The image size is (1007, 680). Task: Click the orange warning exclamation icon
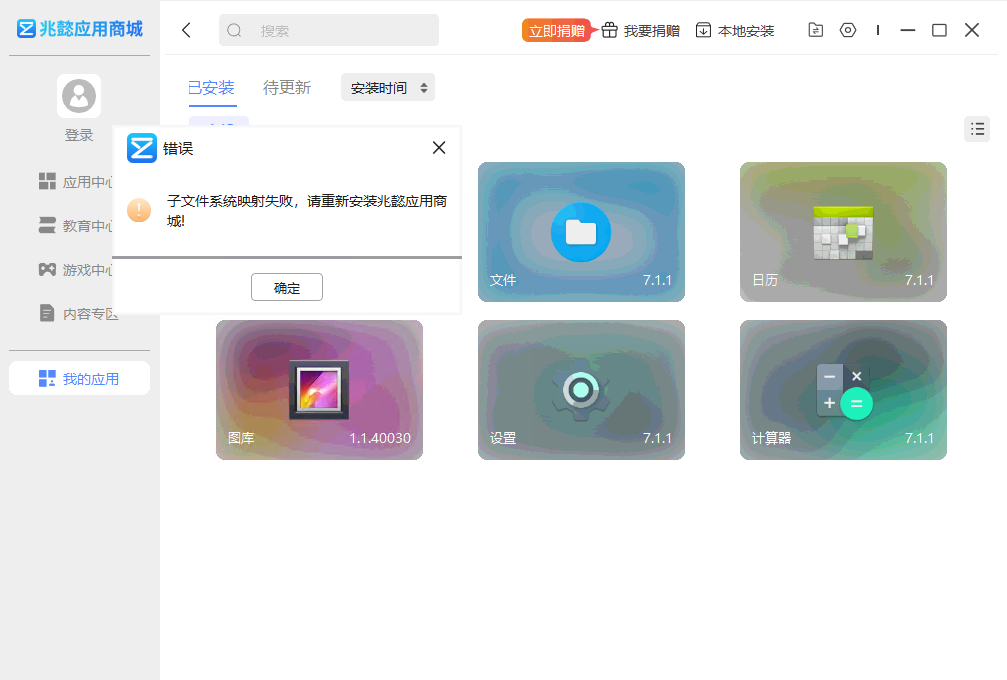(139, 210)
